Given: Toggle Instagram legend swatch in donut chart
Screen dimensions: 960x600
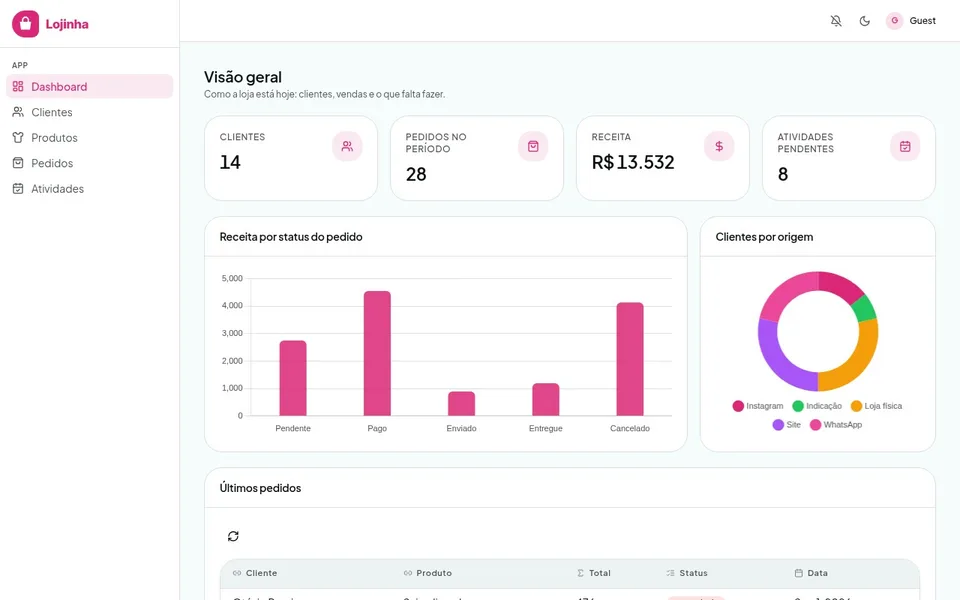Looking at the screenshot, I should [738, 406].
